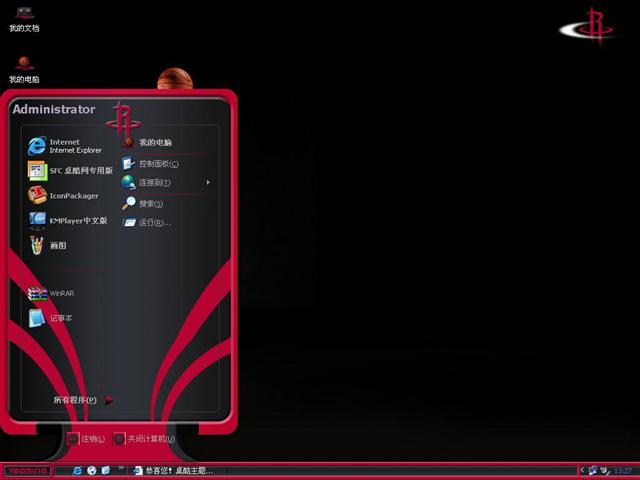Open the 我的电脑 desktop icon
Screen dimensions: 640x480
(x=24, y=69)
